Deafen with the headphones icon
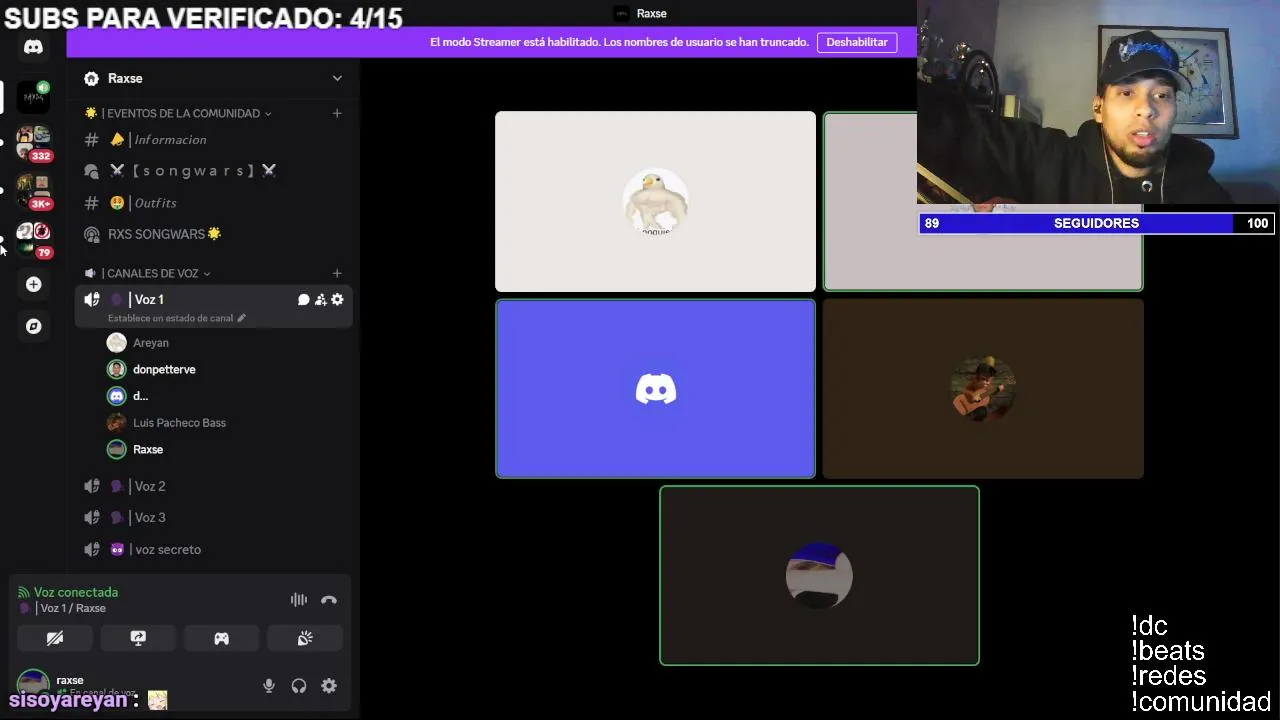Viewport: 1280px width, 720px height. (x=299, y=686)
